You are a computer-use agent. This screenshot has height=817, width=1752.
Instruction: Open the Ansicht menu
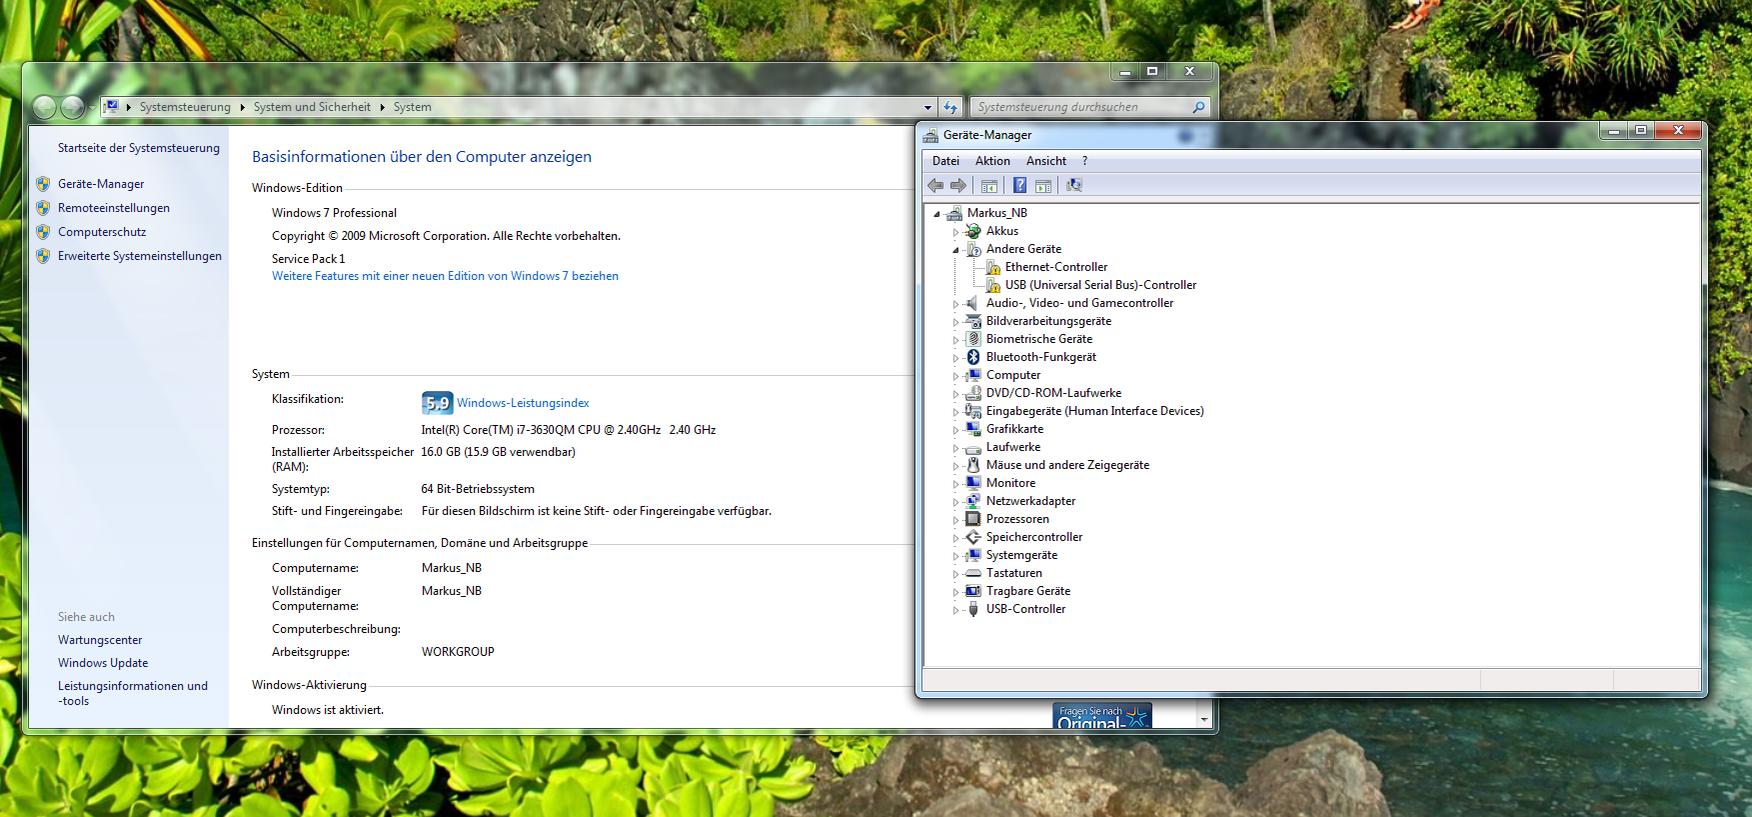pos(1046,161)
